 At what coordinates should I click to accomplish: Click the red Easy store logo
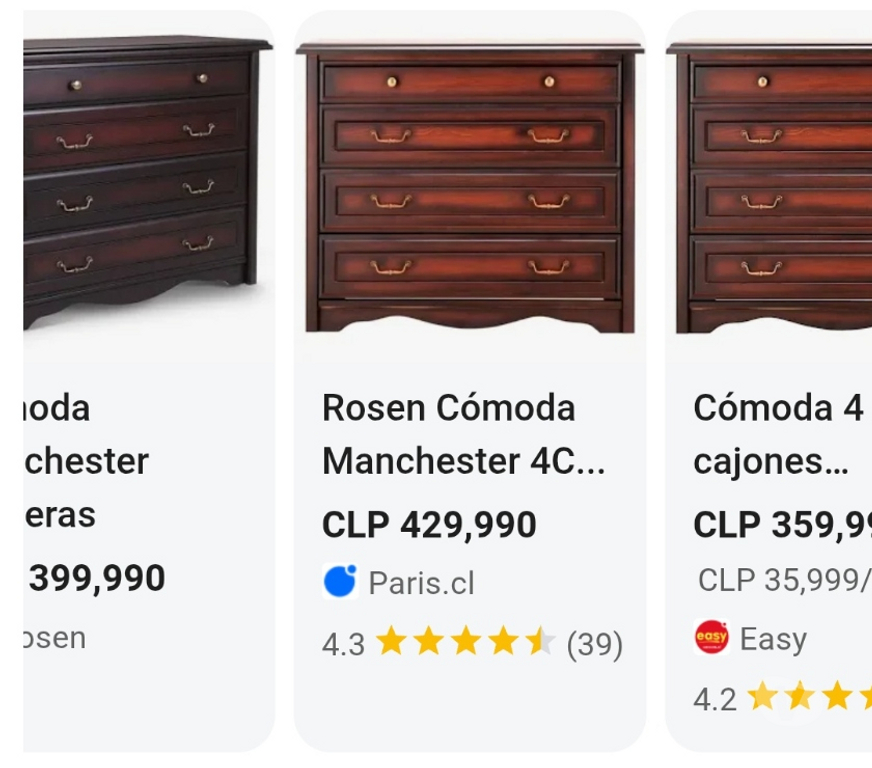[x=711, y=638]
